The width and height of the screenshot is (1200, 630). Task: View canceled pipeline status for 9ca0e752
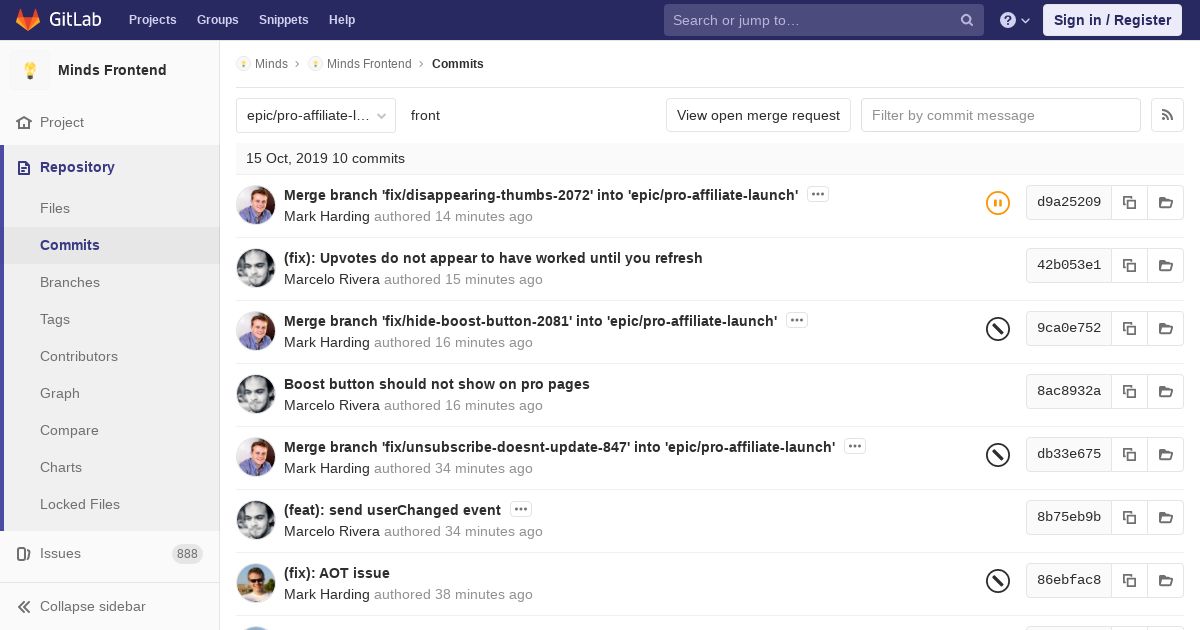pos(998,329)
